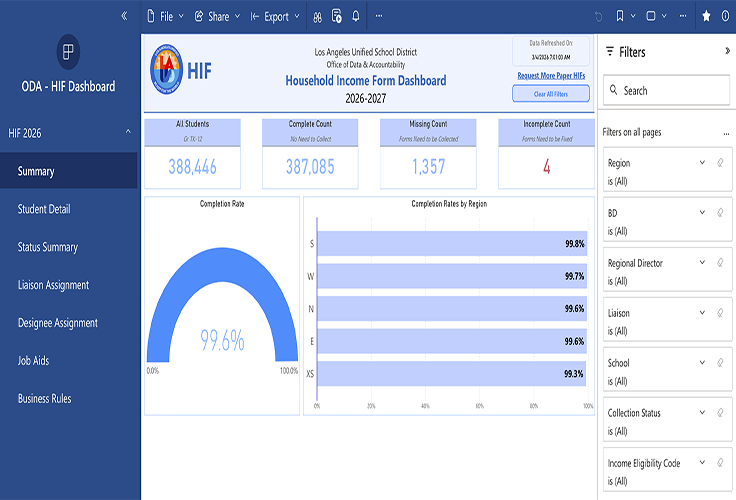Viewport: 736px width, 500px height.
Task: Select the E region bar
Action: [452, 341]
